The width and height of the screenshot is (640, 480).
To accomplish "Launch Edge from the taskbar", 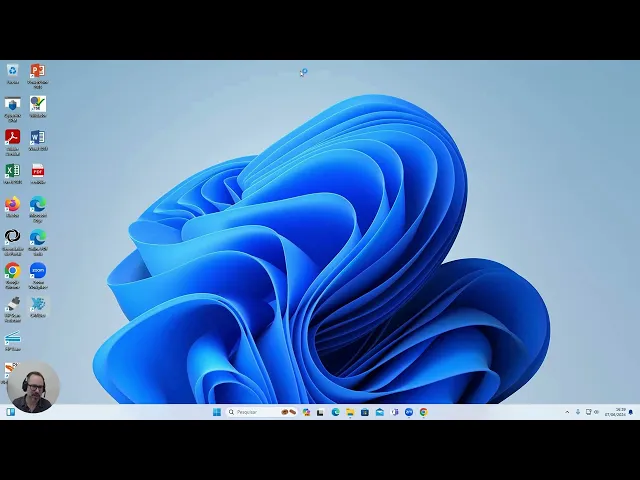I will [x=336, y=412].
